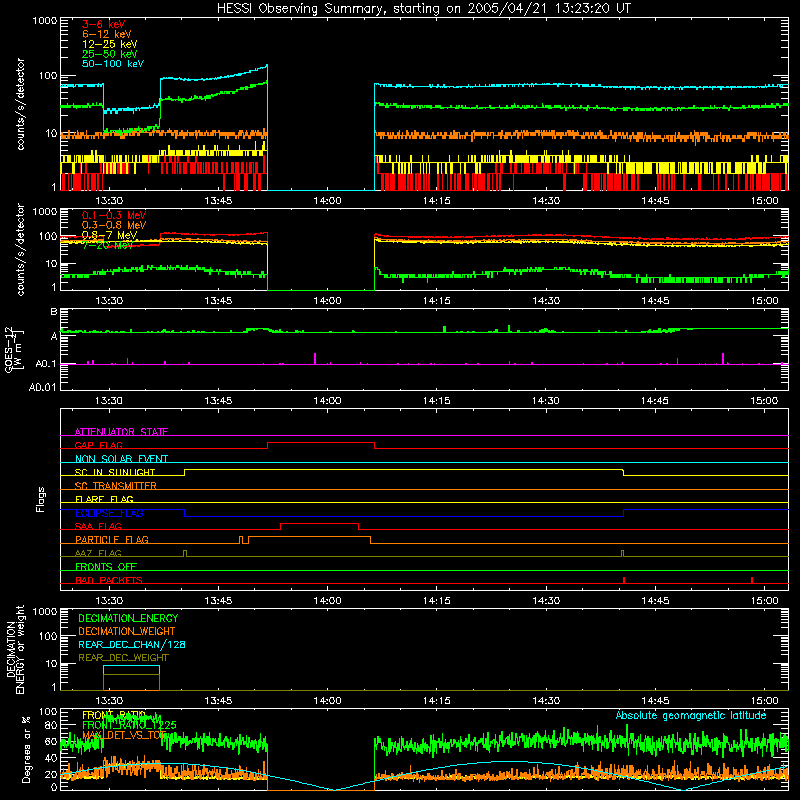
Task: Click the A0.1 tick label on GOES panel
Action: coord(46,364)
